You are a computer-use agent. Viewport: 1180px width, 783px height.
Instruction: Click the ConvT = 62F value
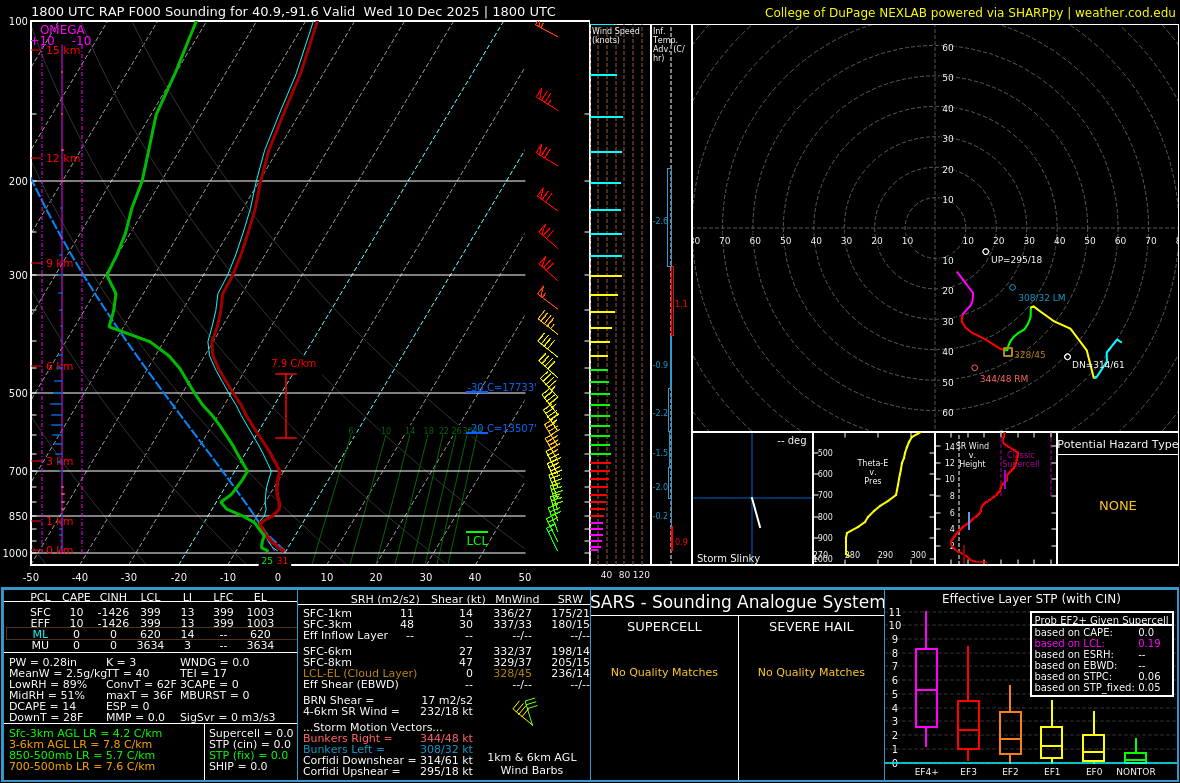point(141,684)
